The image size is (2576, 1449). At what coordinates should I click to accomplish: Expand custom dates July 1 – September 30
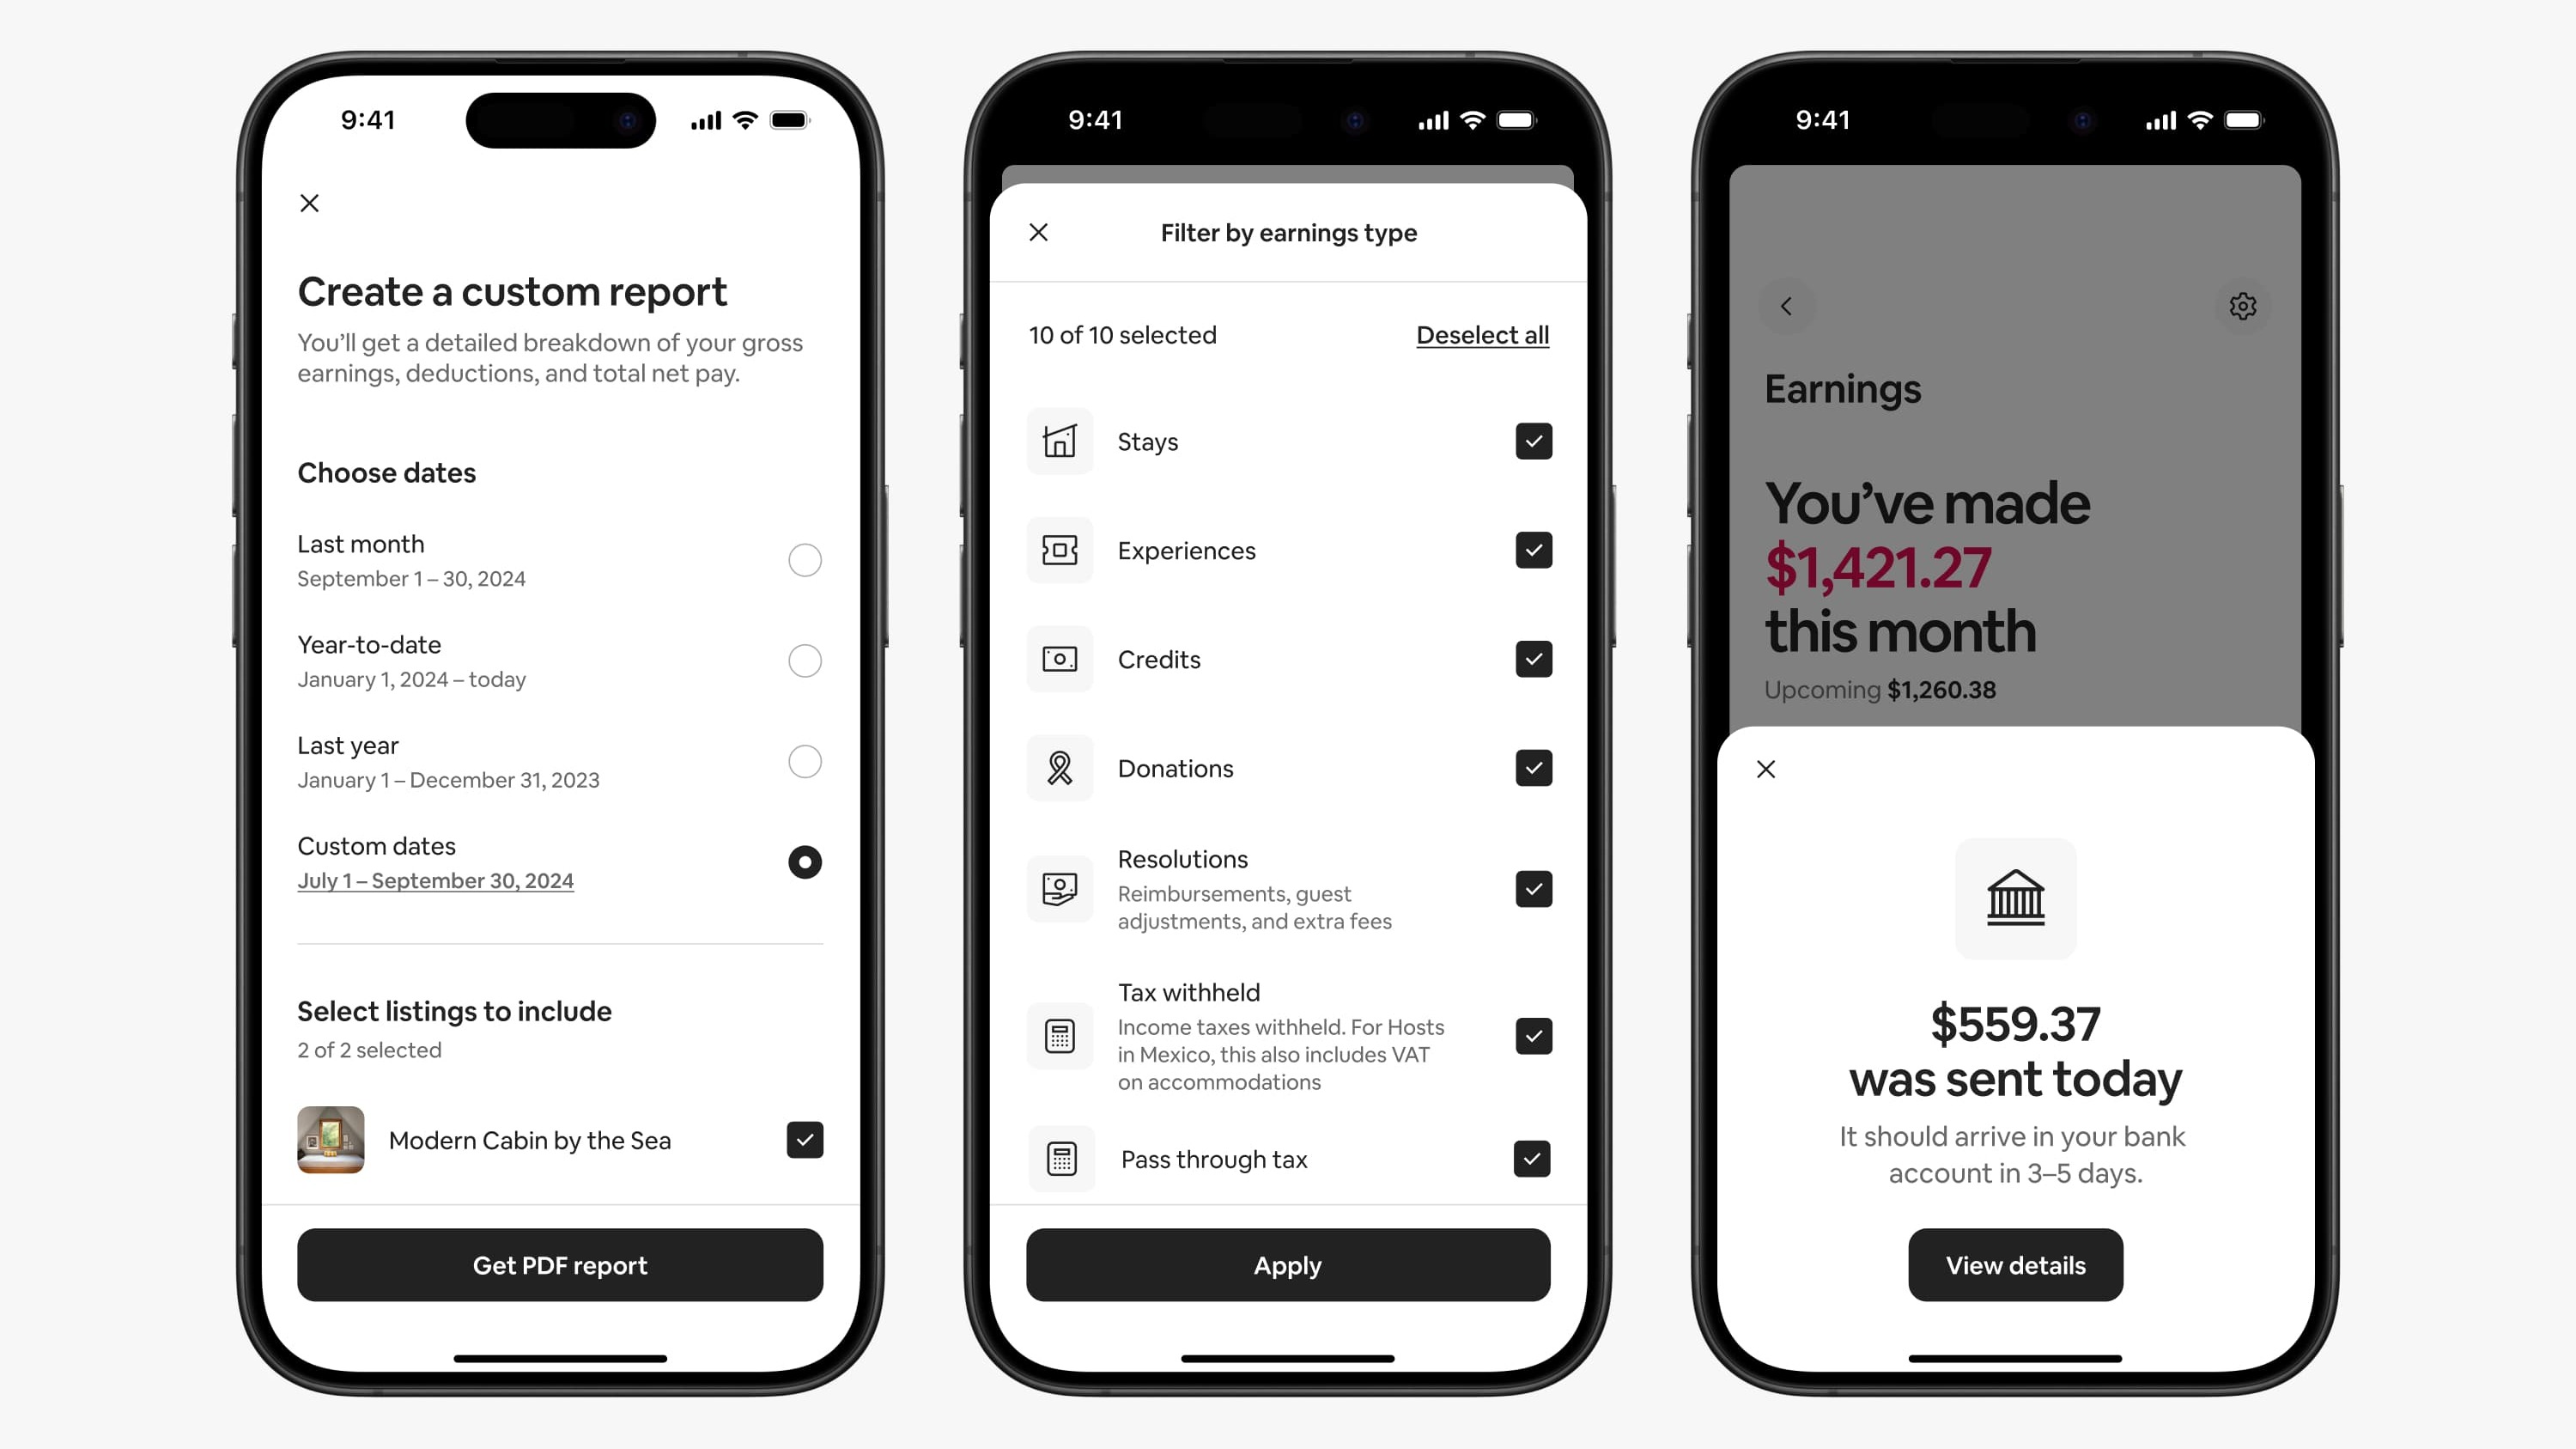(435, 881)
